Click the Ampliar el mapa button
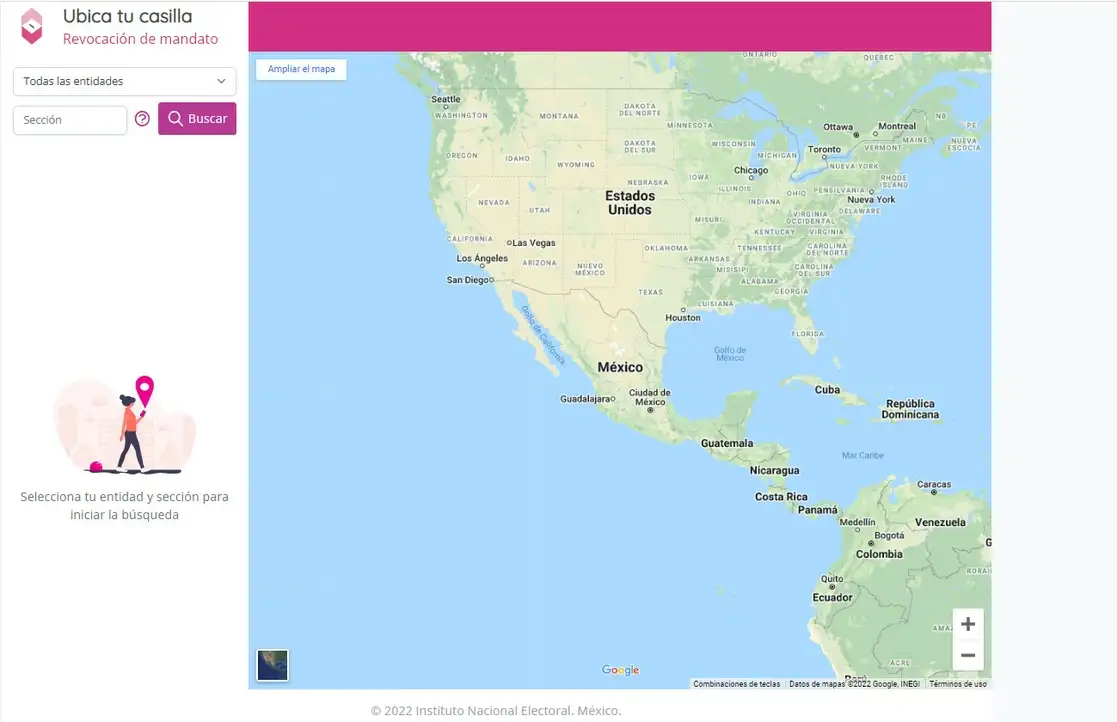Viewport: 1117px width, 722px height. (301, 69)
